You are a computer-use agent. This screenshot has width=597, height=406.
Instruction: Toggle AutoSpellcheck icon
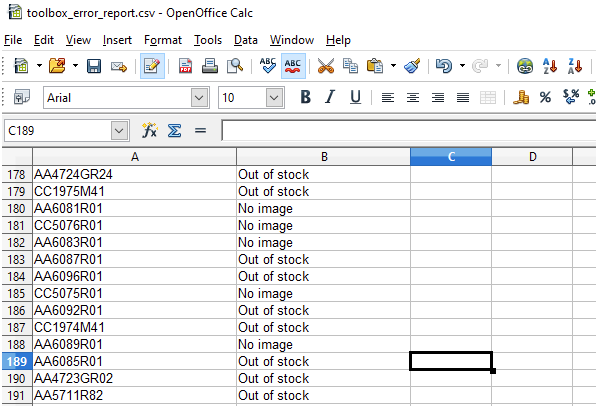tap(293, 66)
